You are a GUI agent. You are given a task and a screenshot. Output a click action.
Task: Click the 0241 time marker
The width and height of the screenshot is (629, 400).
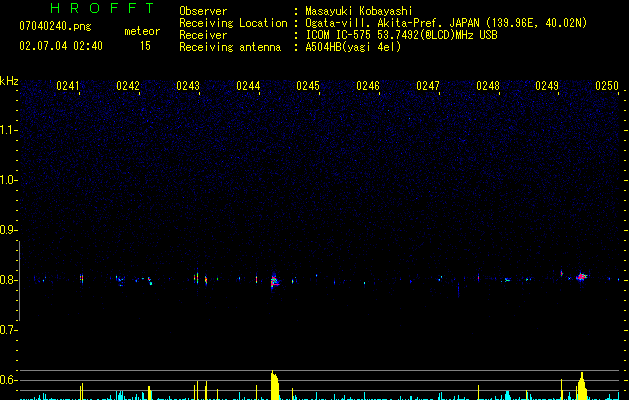tap(68, 86)
